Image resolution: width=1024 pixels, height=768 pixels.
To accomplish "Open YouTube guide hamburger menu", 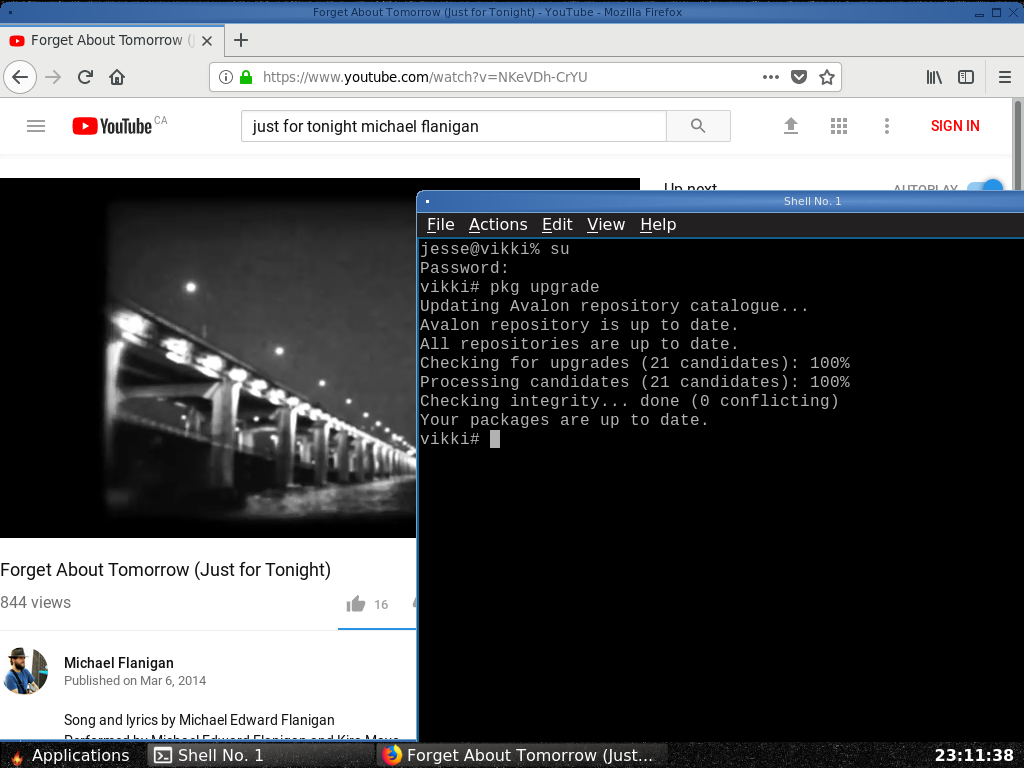I will tap(36, 126).
